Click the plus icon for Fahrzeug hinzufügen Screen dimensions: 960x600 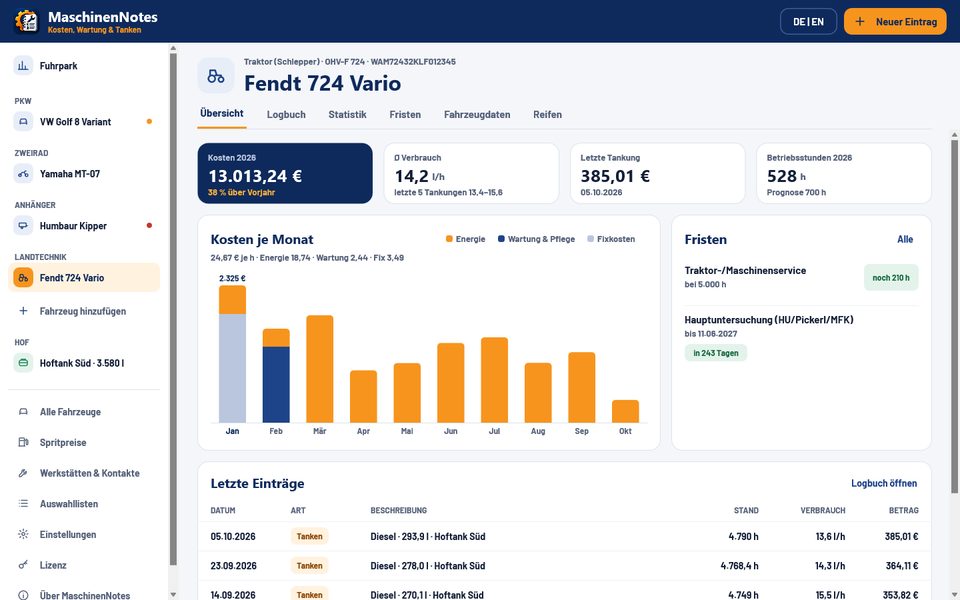23,310
